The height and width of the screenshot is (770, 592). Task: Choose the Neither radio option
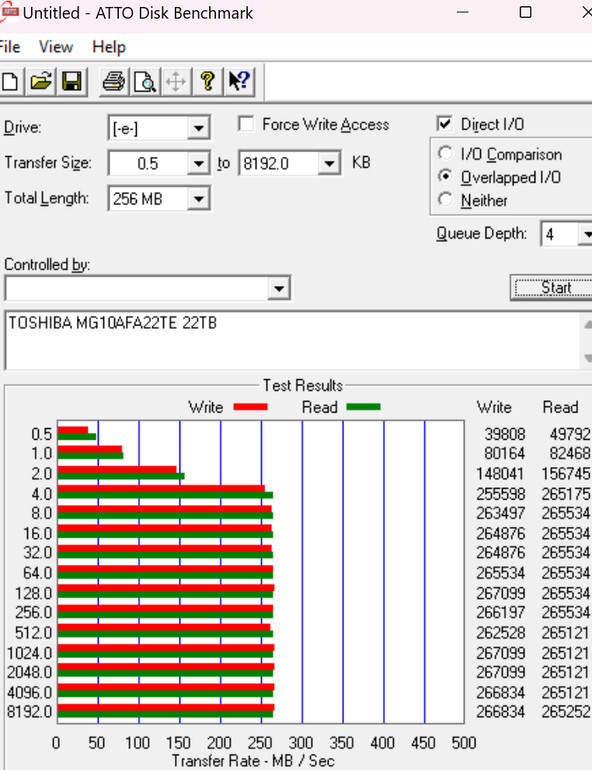445,200
